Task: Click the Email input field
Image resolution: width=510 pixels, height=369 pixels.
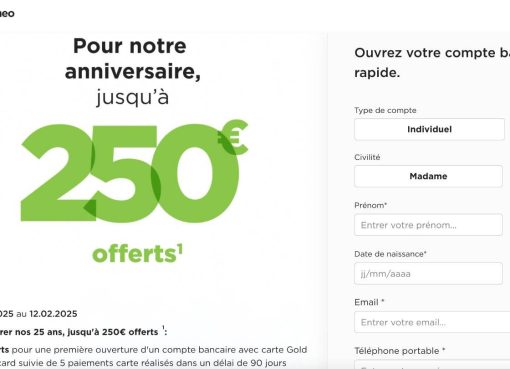Action: click(x=432, y=322)
